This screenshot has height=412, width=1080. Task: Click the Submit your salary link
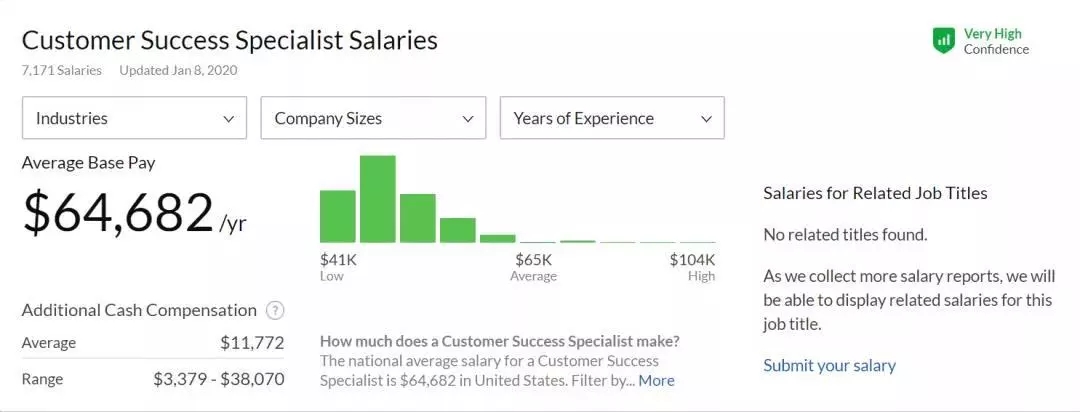coord(829,365)
